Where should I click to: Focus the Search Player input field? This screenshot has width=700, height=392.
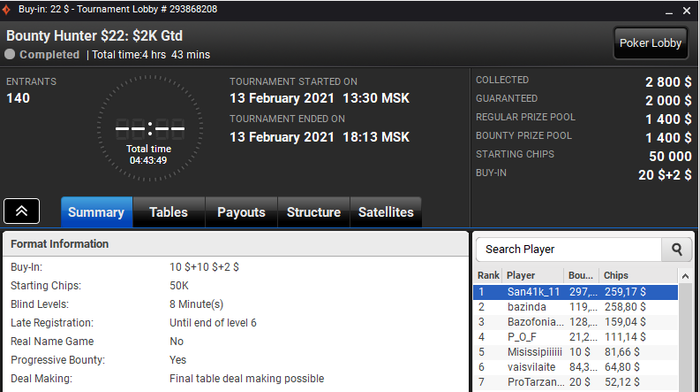(569, 249)
